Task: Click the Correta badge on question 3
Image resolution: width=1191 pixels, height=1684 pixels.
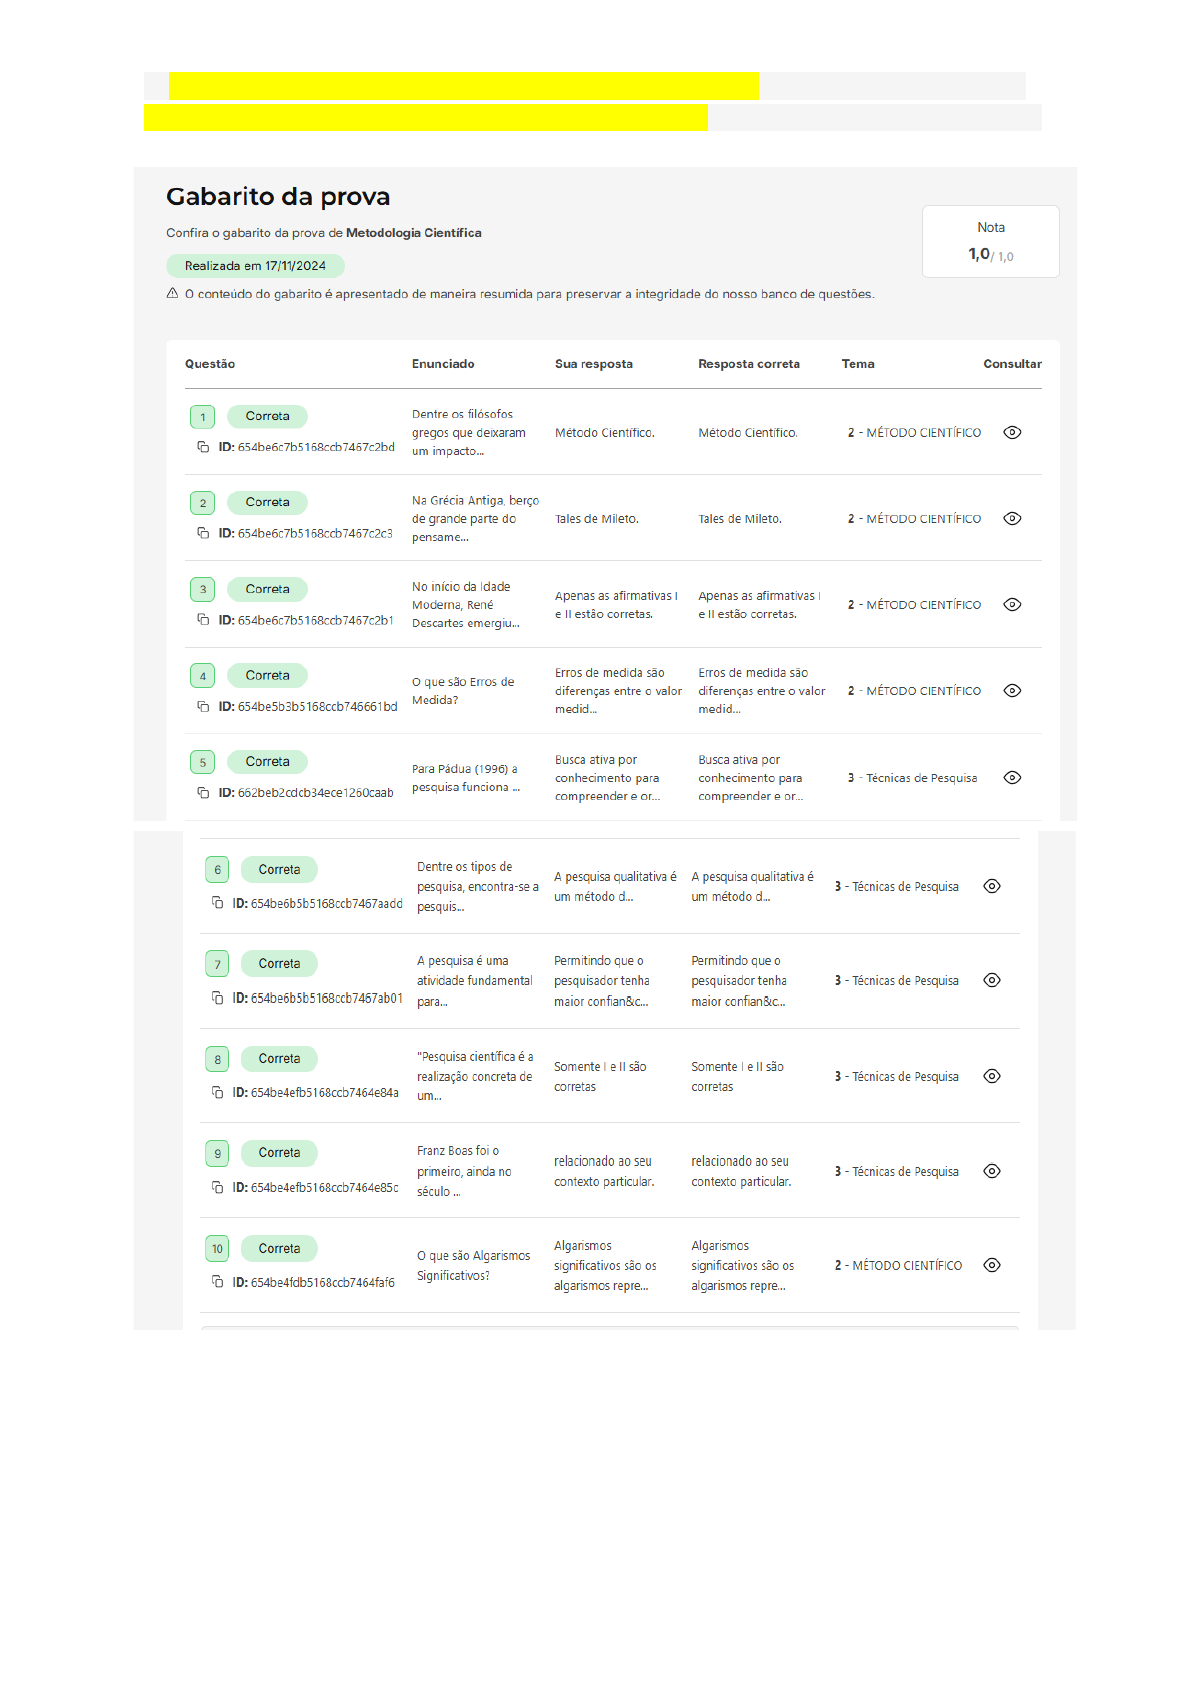Action: coord(267,589)
